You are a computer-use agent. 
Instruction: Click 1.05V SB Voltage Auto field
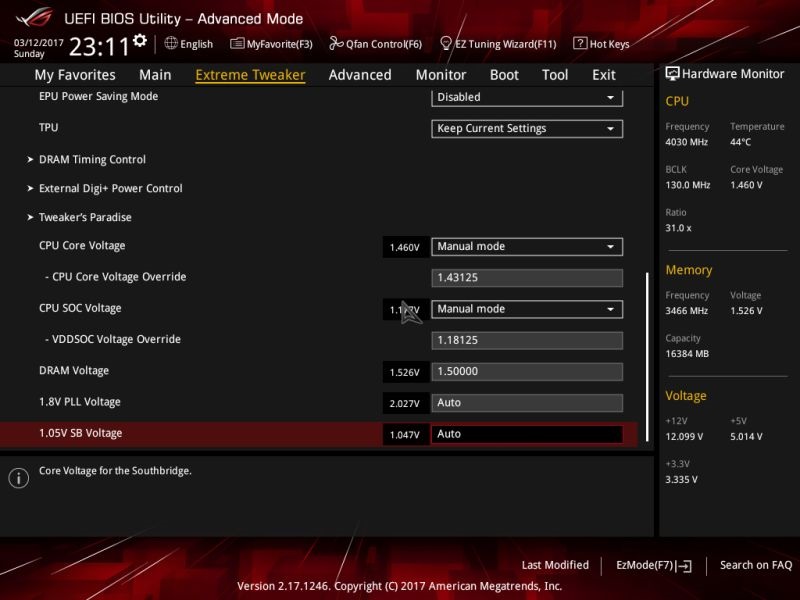point(527,434)
